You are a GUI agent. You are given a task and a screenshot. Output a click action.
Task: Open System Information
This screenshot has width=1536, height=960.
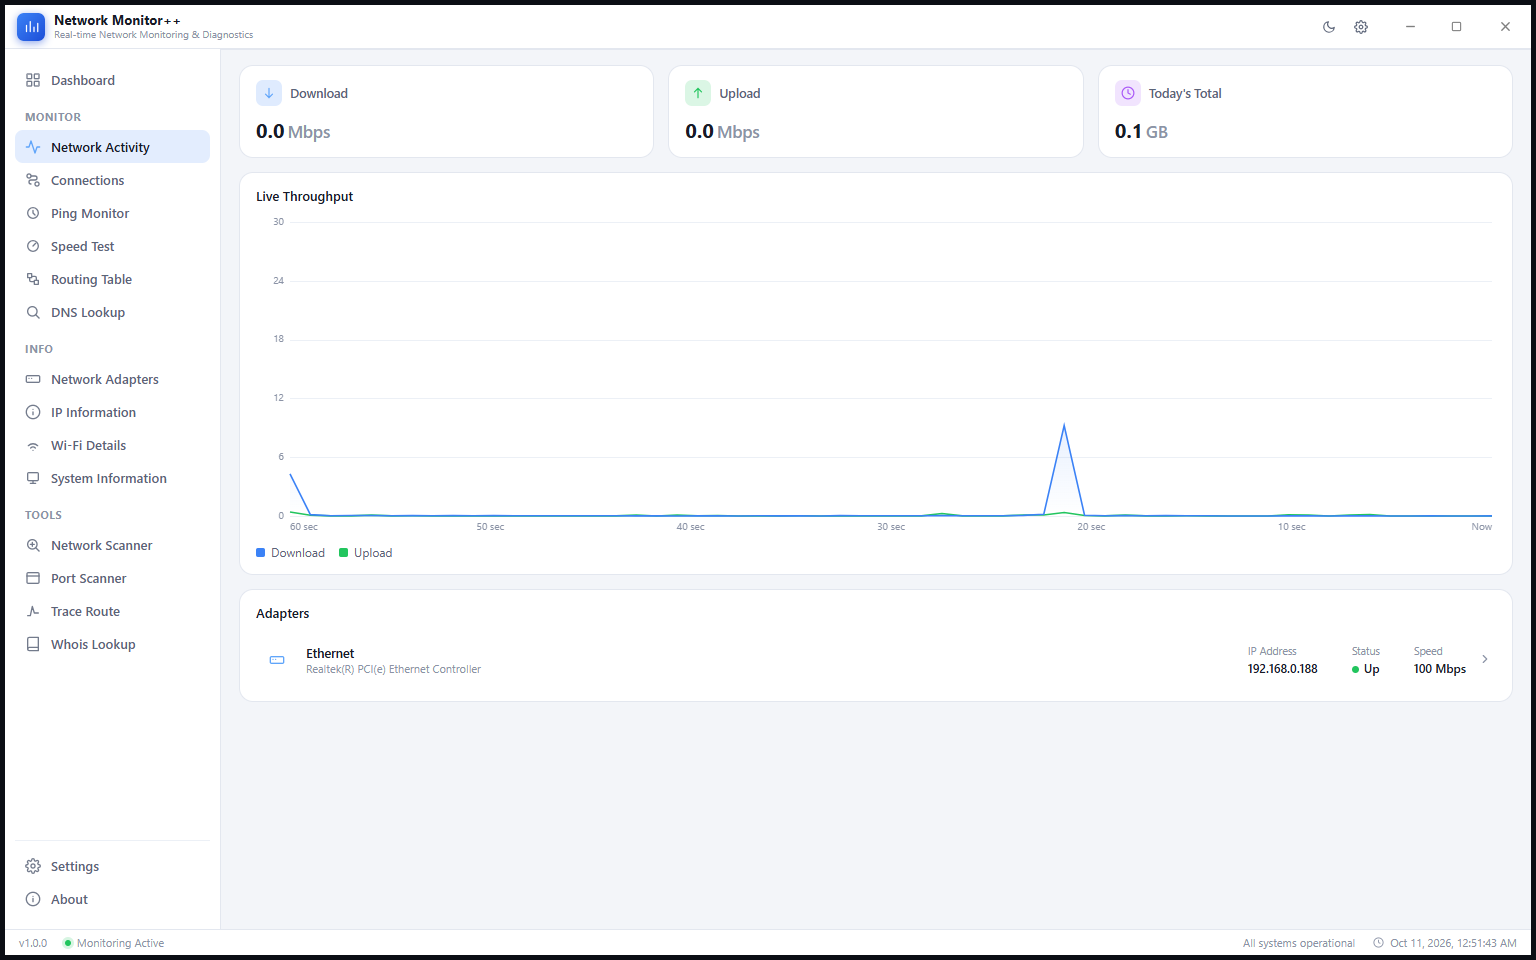112,478
